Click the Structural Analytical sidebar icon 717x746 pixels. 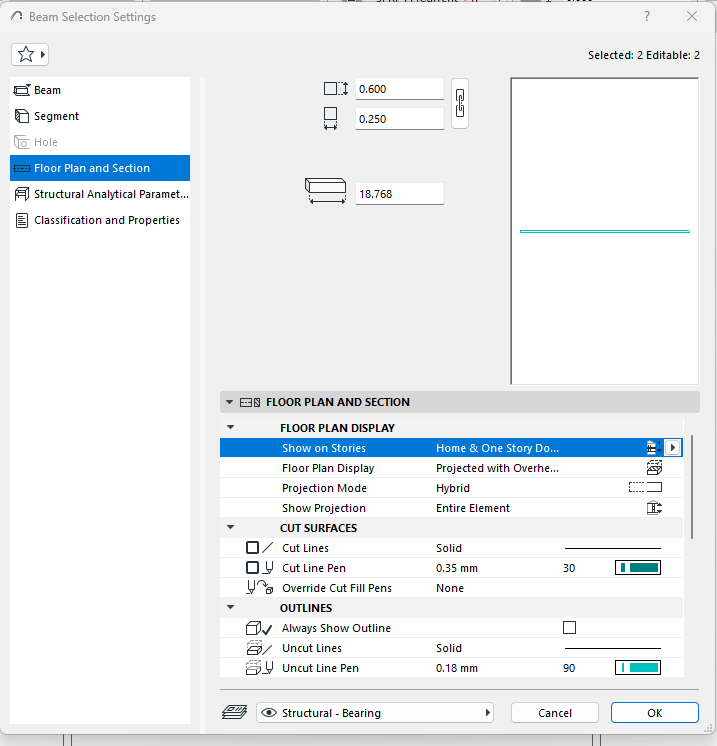(22, 194)
